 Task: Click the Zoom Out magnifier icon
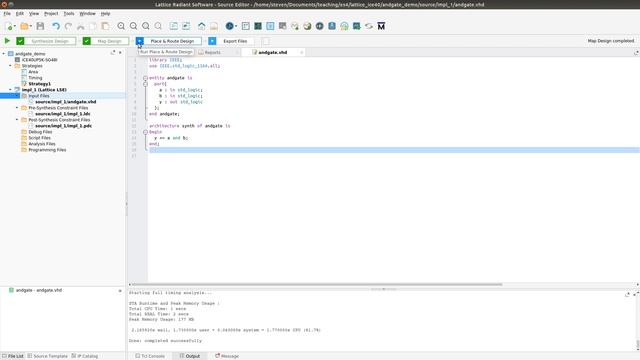133,26
